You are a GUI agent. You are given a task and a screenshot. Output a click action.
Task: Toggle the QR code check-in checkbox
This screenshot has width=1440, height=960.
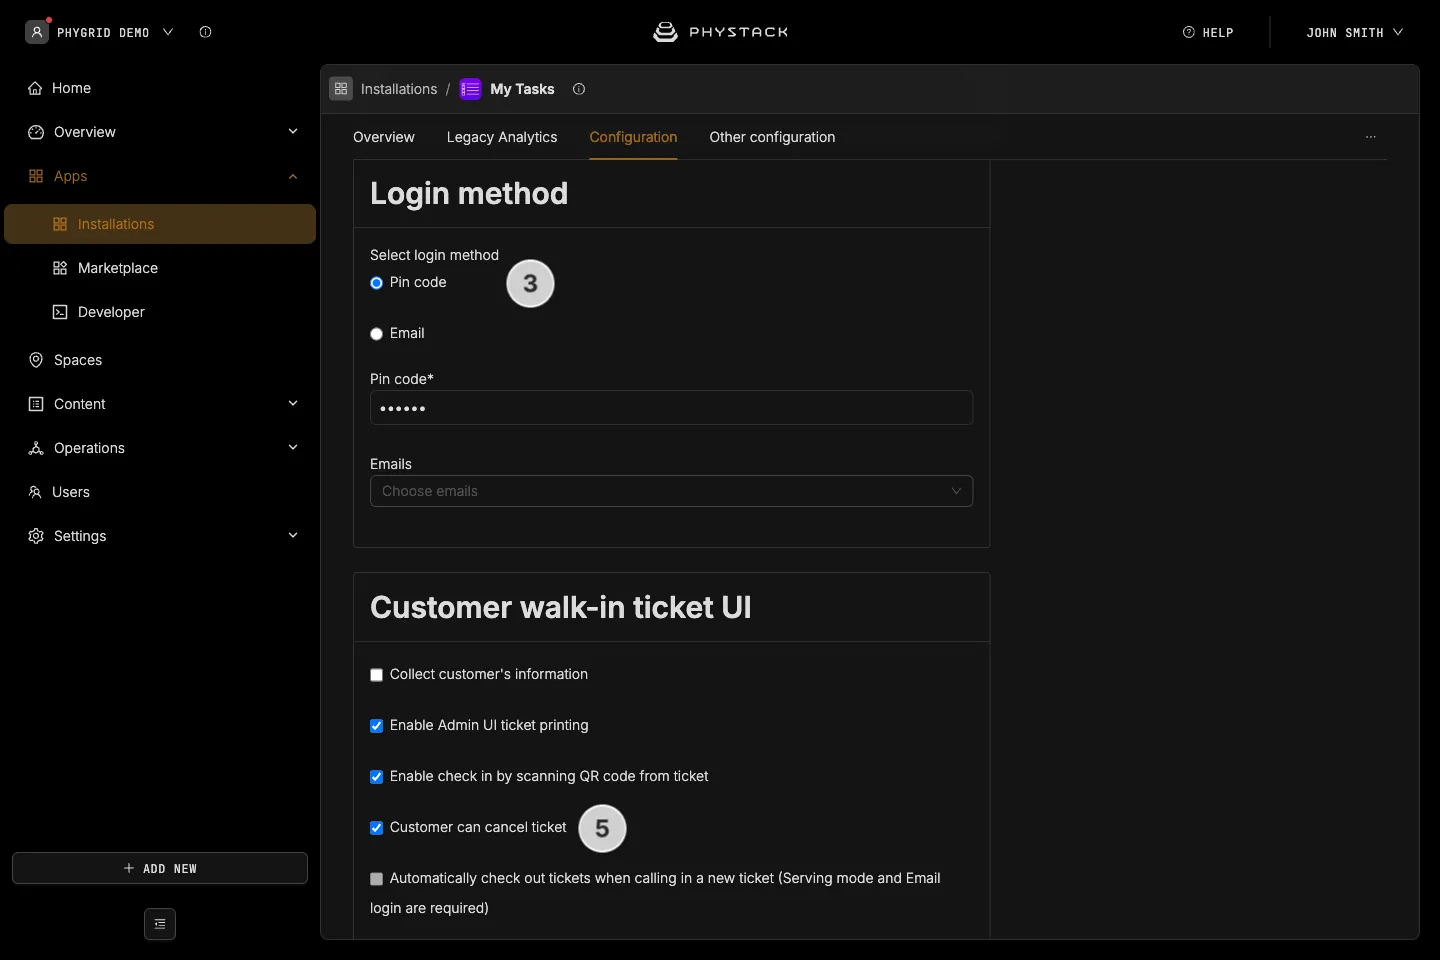pos(377,777)
